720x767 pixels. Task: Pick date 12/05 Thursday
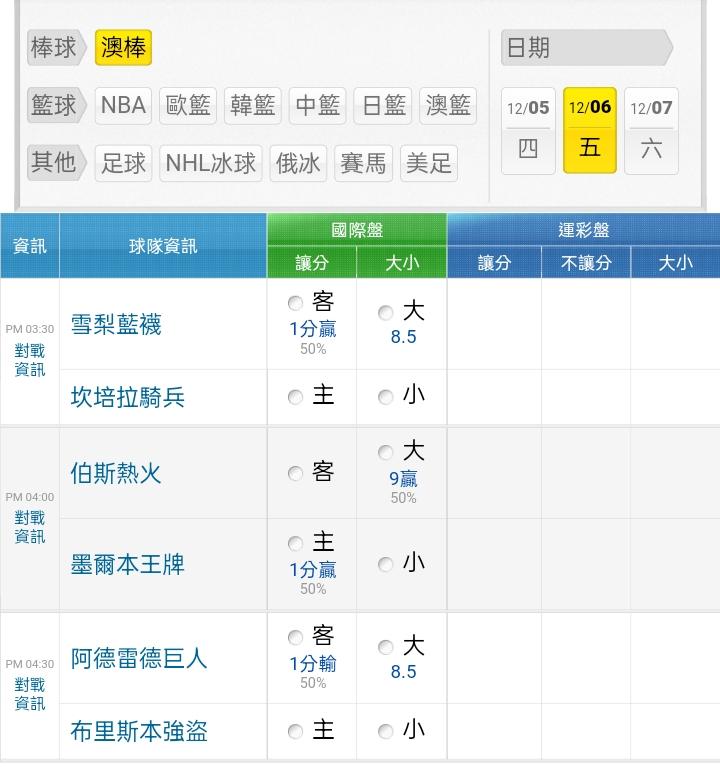click(528, 131)
